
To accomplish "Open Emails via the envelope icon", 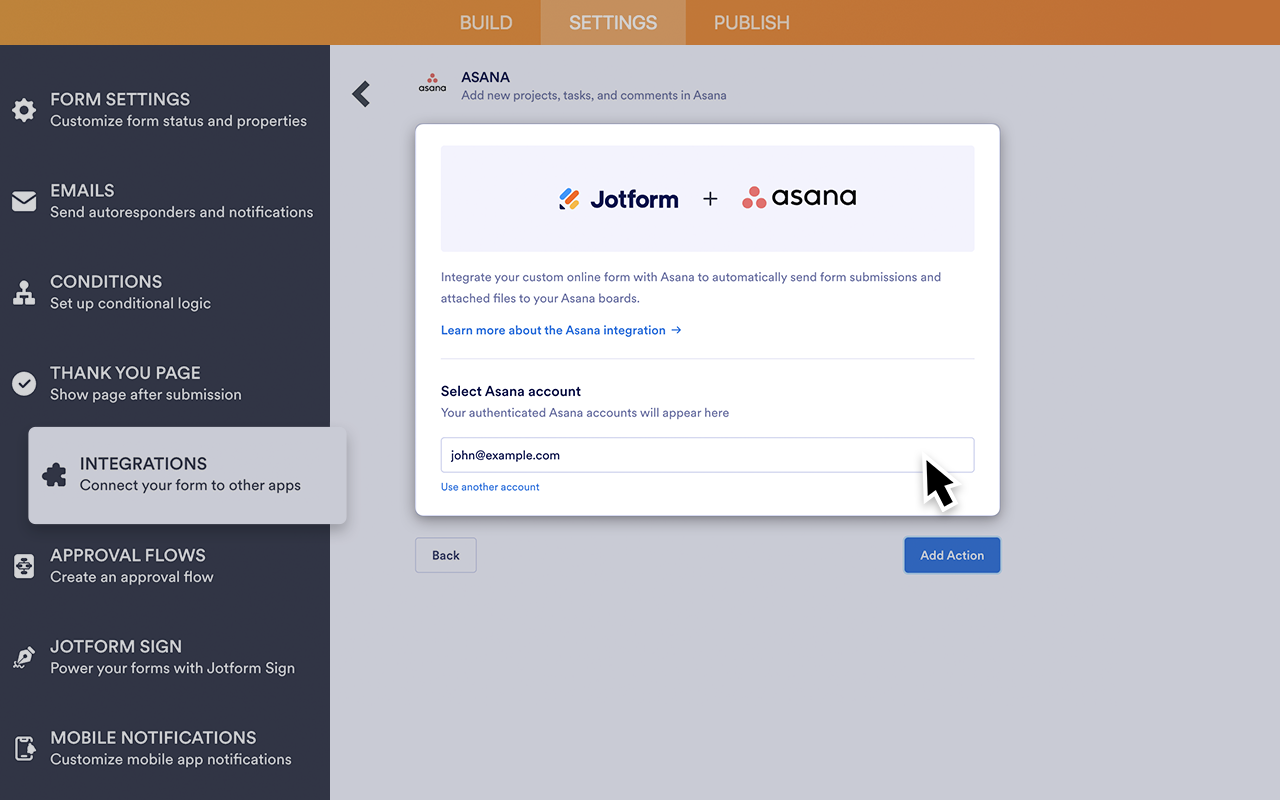I will coord(24,201).
